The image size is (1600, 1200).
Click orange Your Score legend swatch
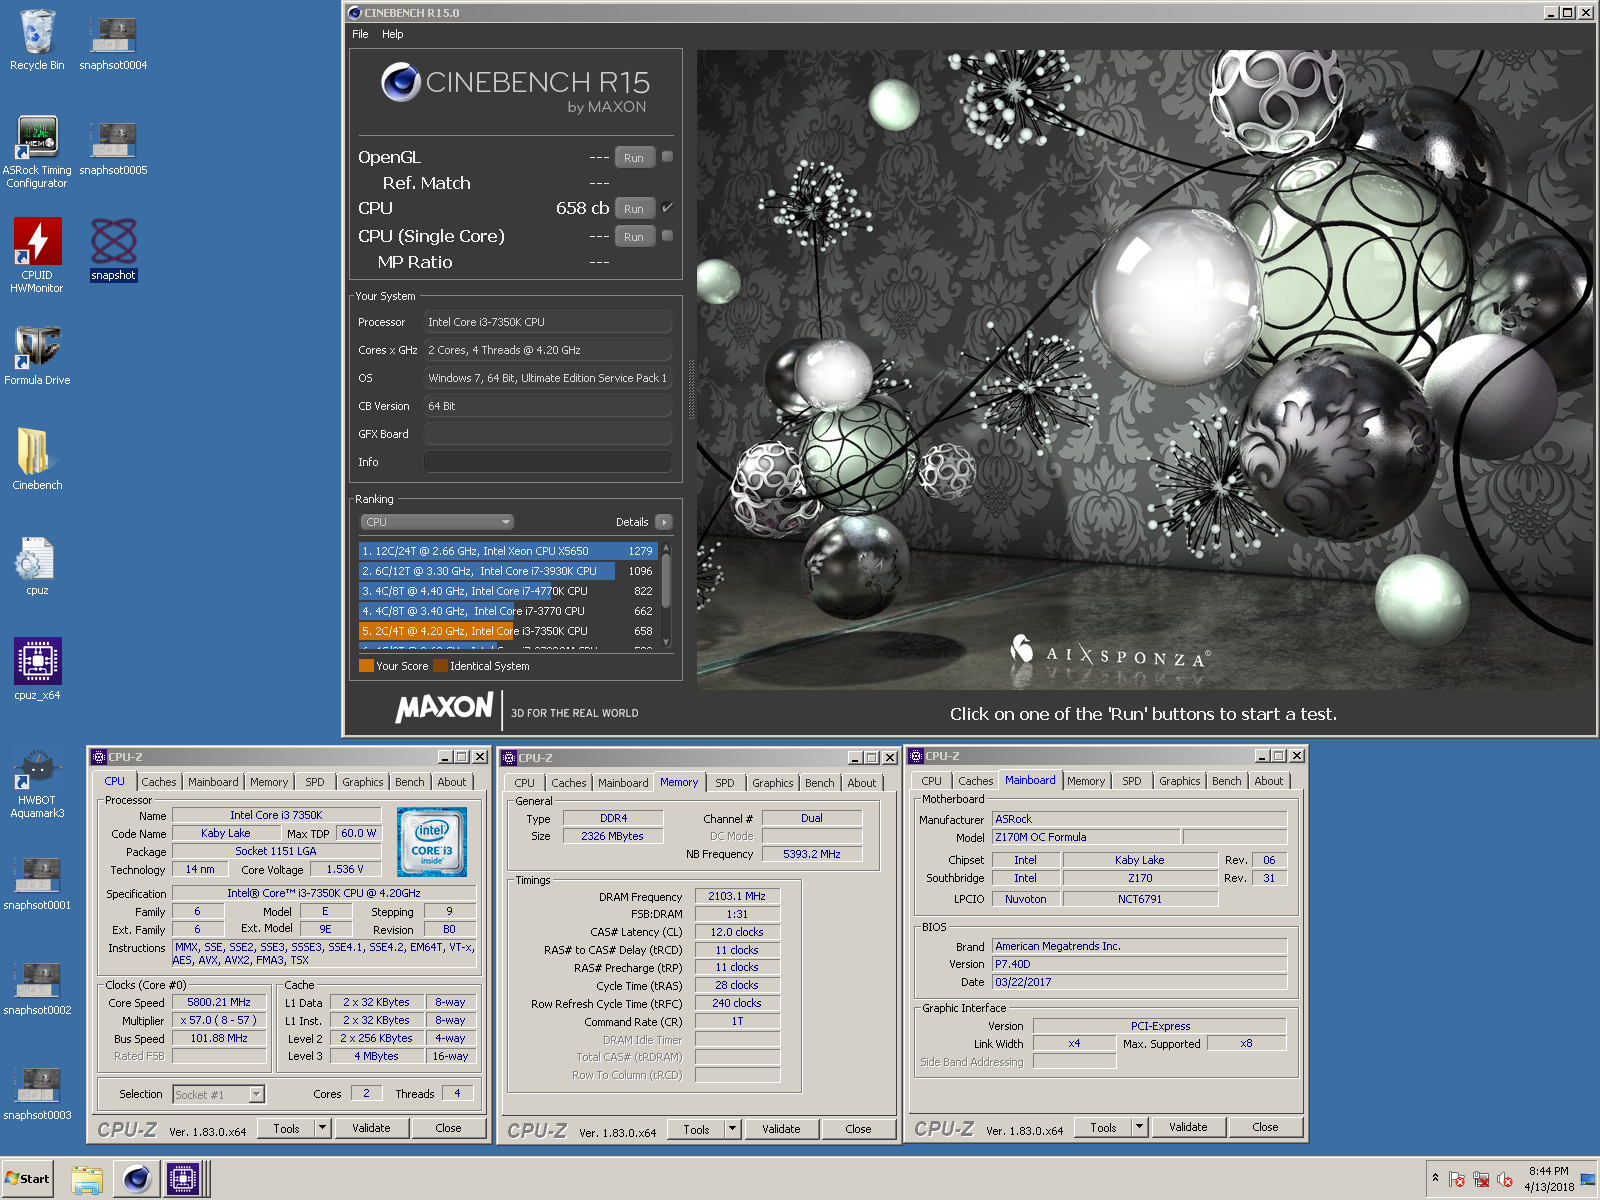[366, 665]
